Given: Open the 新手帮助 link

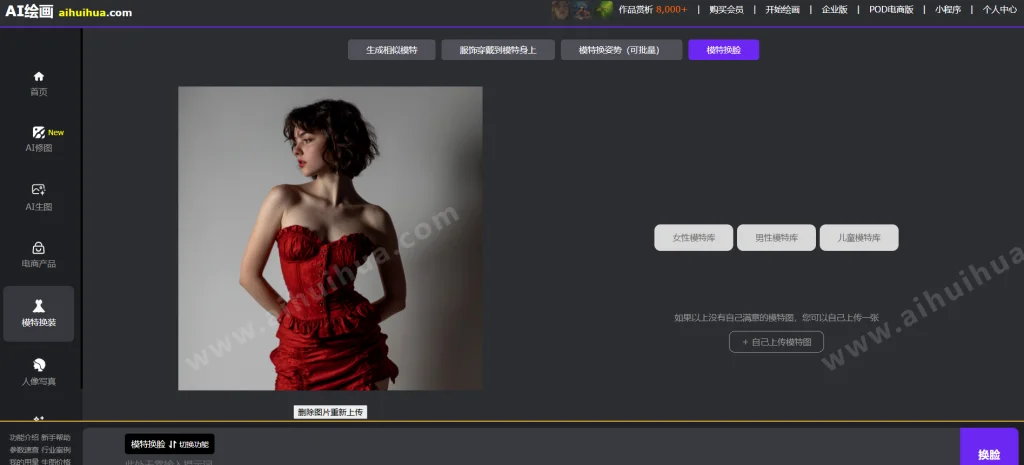Looking at the screenshot, I should click(x=56, y=438).
